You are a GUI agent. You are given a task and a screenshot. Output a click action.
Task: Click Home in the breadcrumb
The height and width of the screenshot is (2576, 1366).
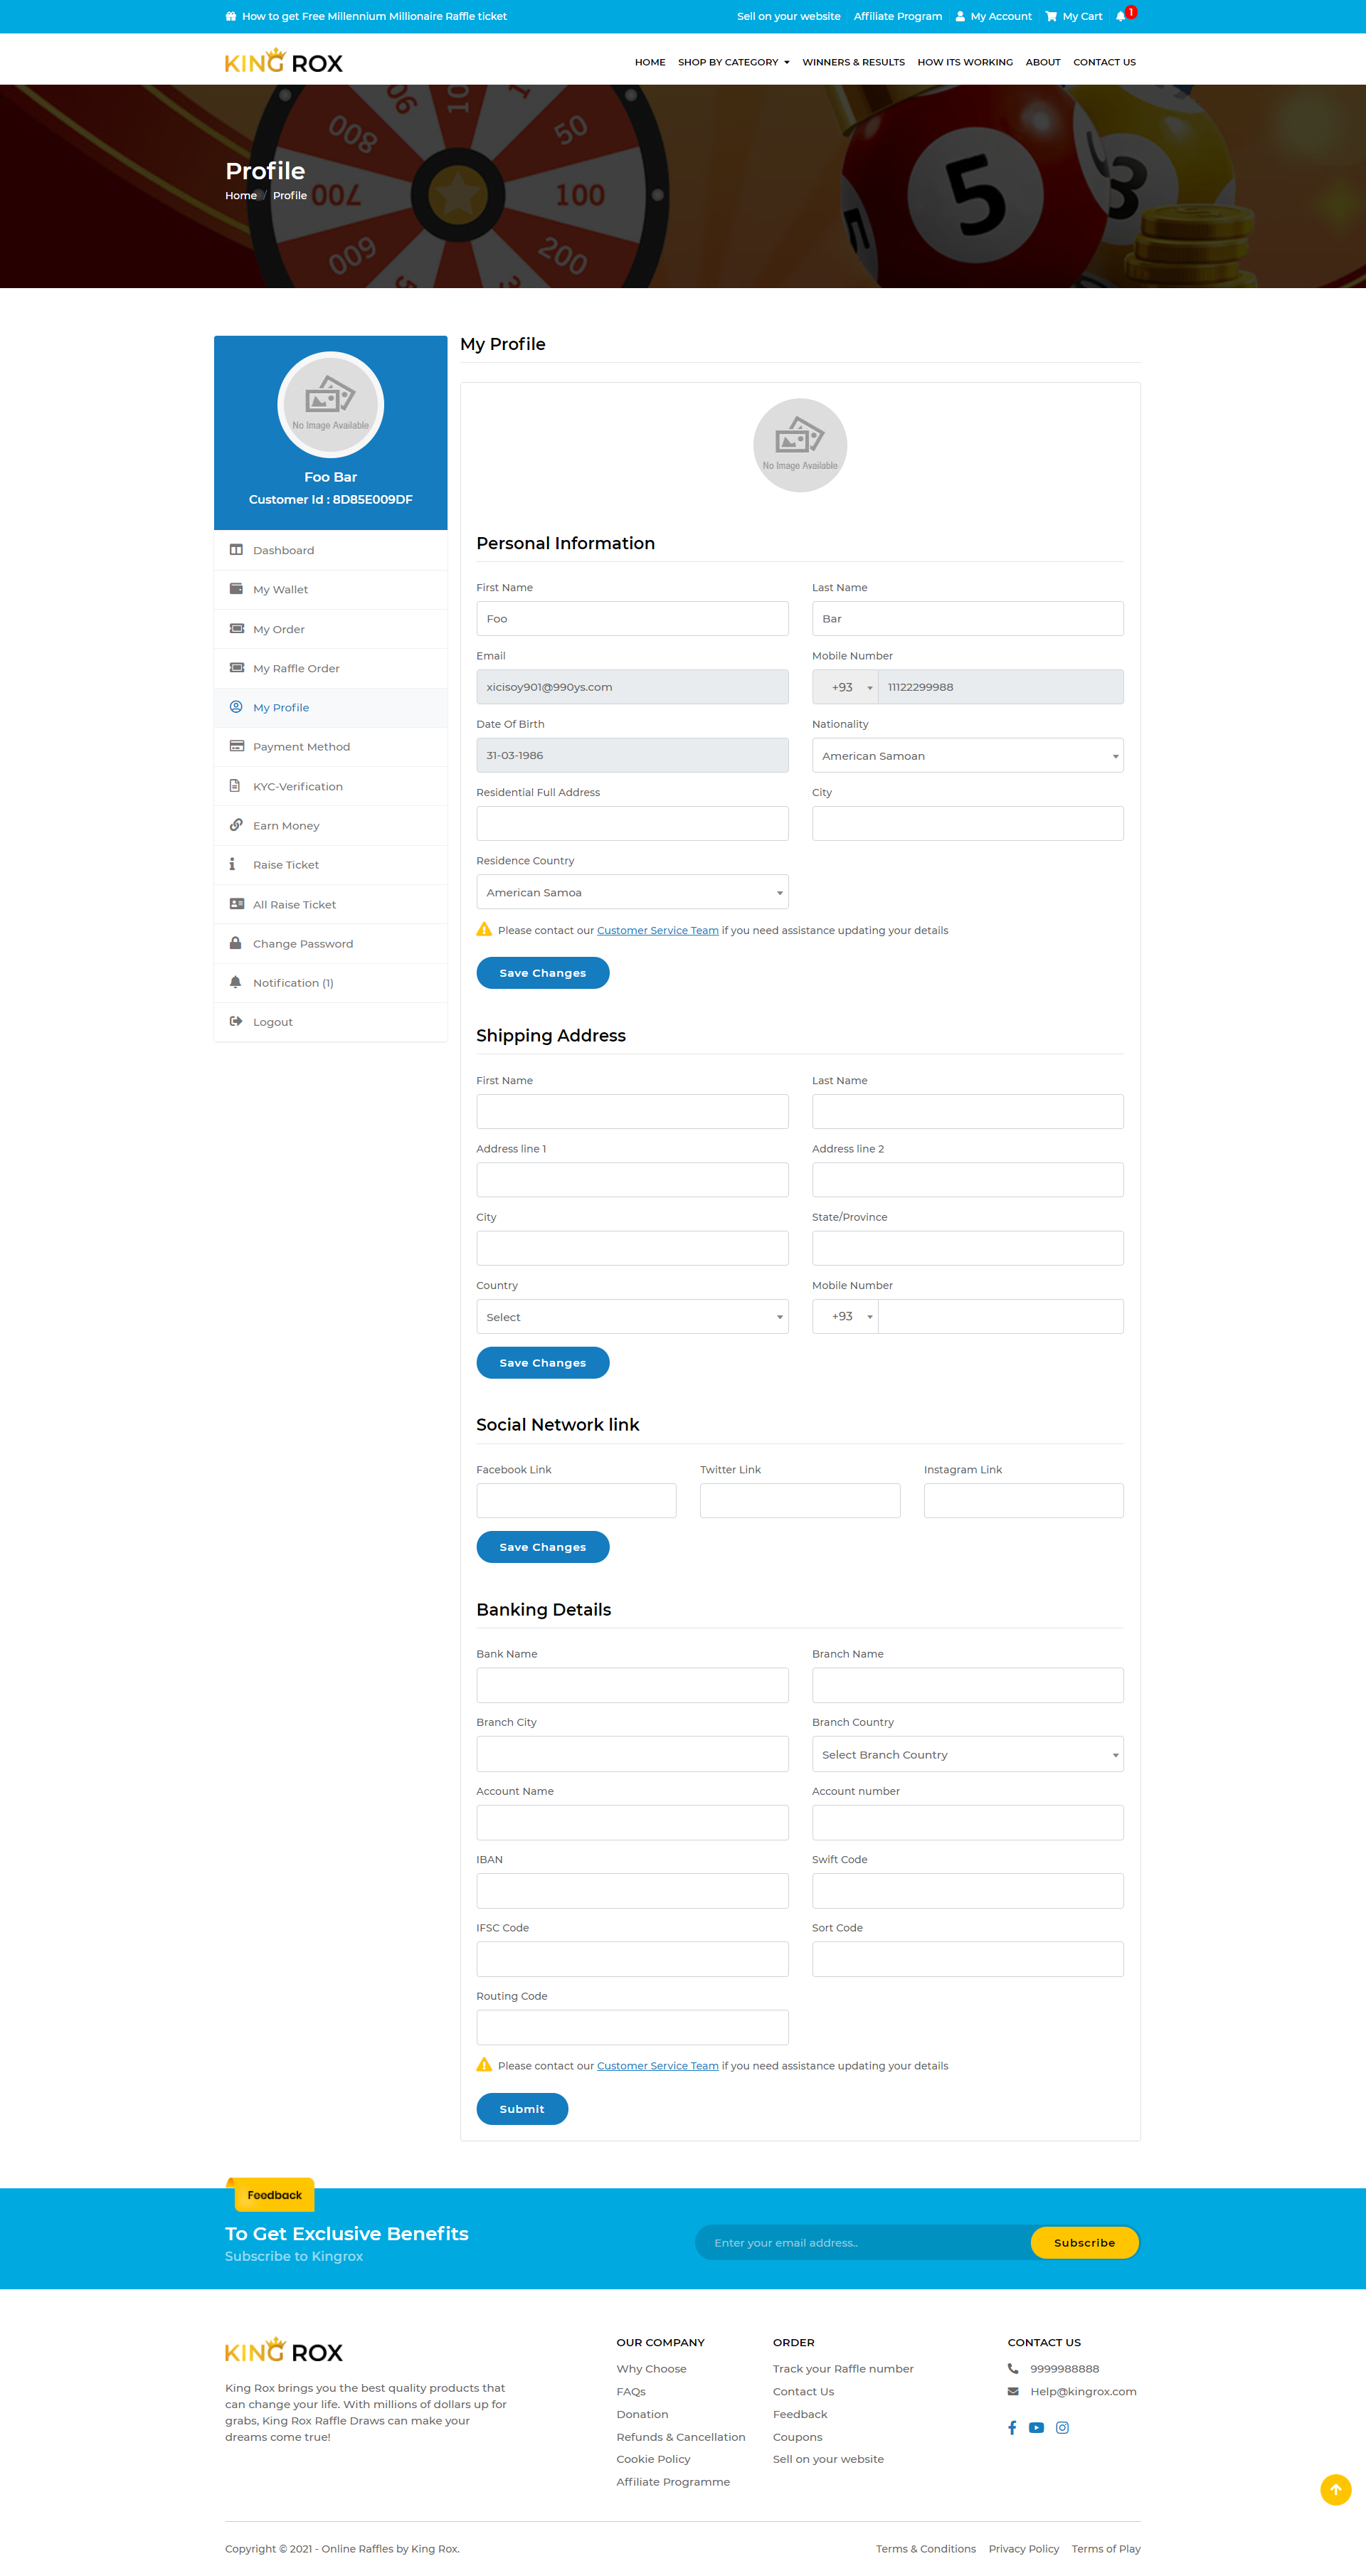point(241,195)
